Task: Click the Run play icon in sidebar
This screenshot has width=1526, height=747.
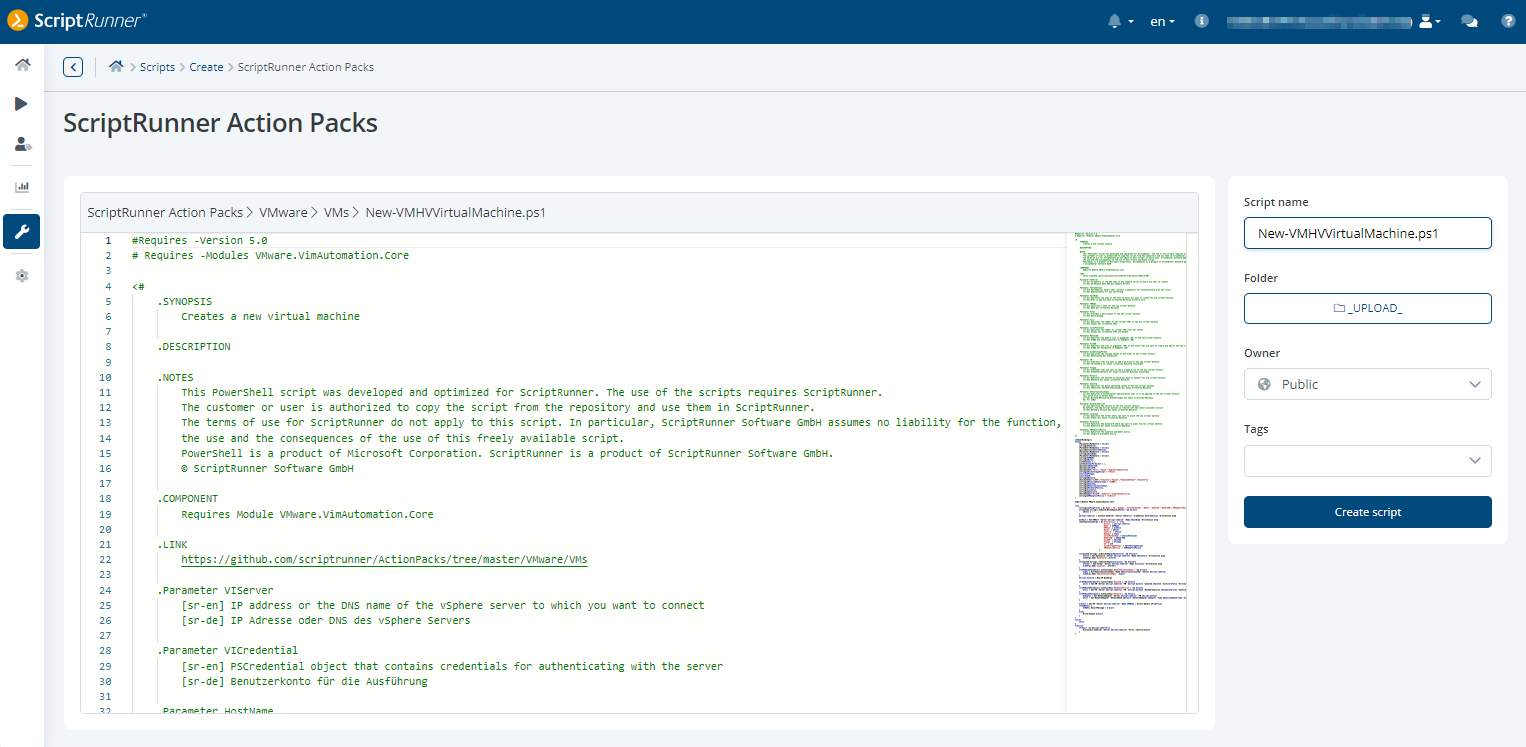Action: coord(22,104)
